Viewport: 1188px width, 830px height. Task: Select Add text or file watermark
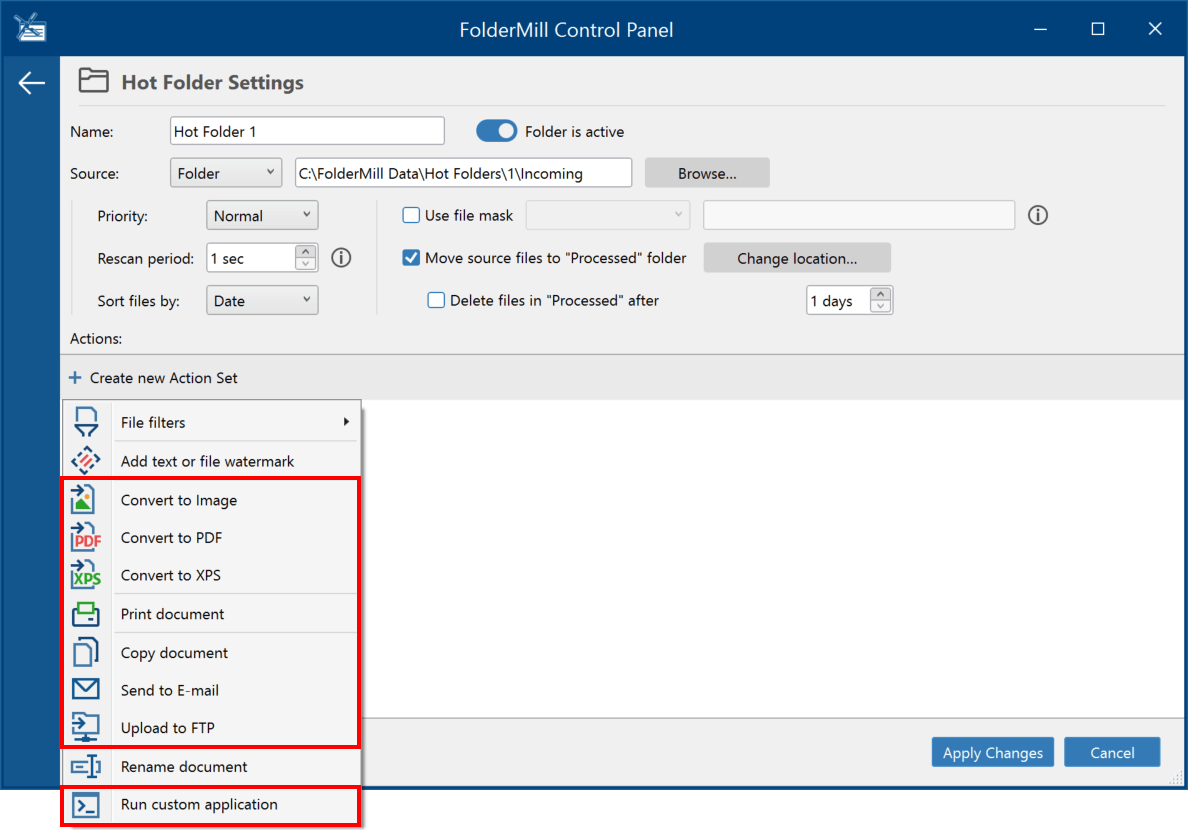(x=211, y=461)
